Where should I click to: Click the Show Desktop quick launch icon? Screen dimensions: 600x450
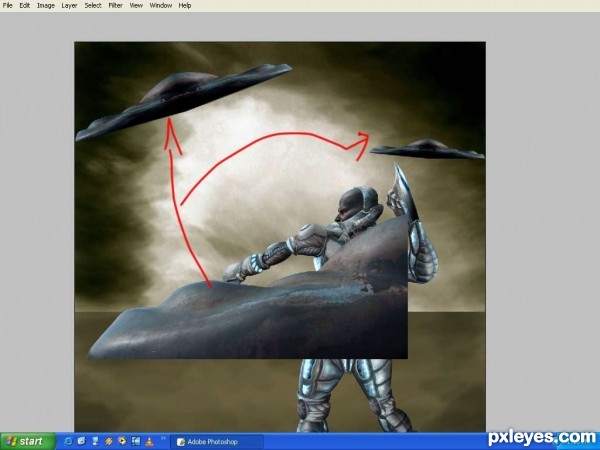click(95, 441)
